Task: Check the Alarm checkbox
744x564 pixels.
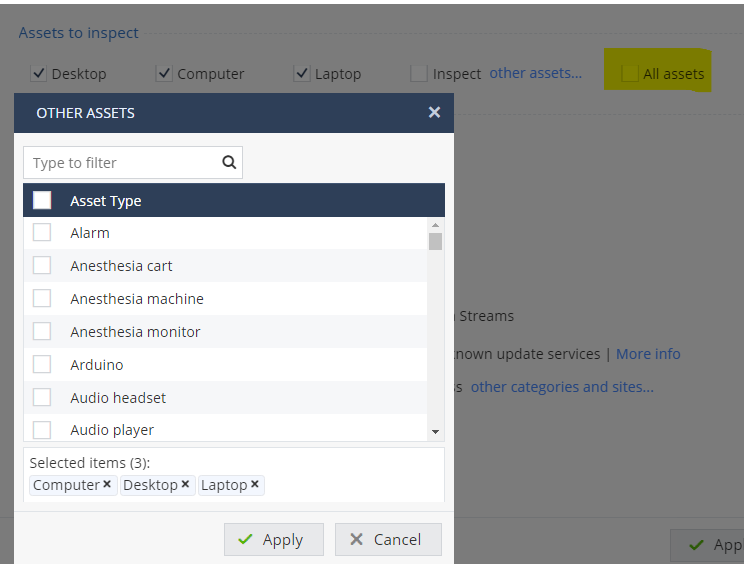Action: tap(42, 232)
